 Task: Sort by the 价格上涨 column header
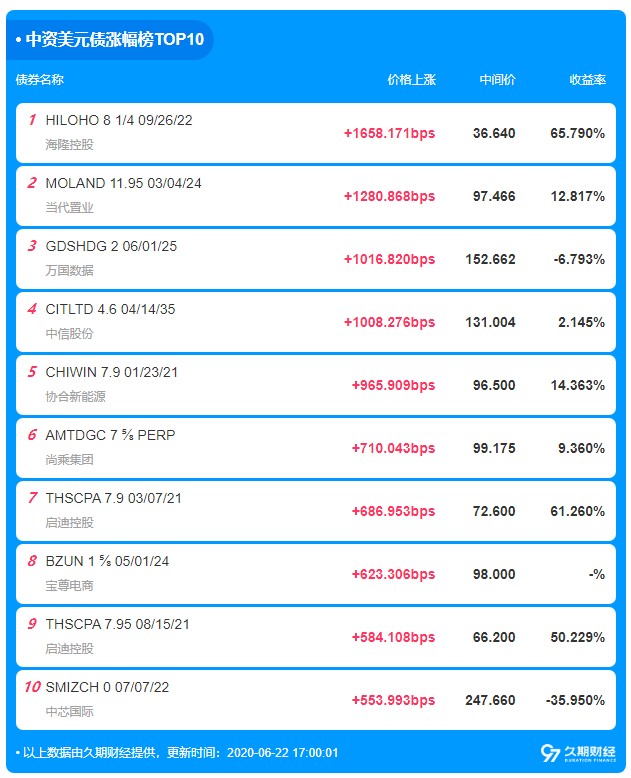coord(411,80)
